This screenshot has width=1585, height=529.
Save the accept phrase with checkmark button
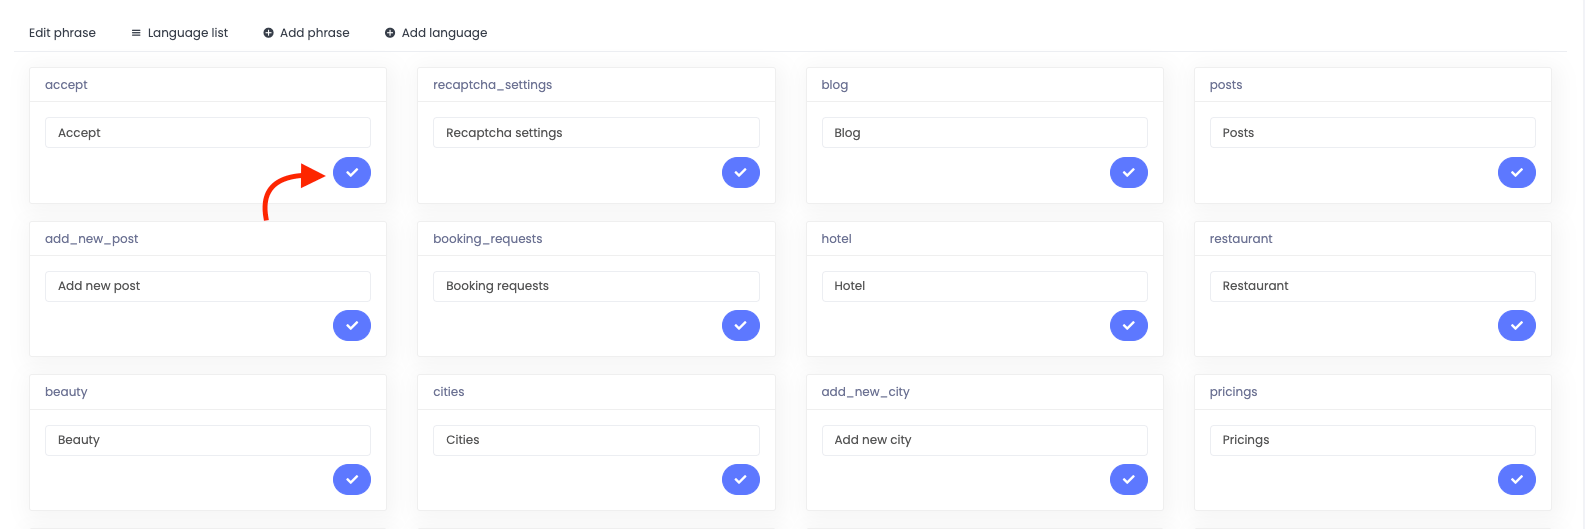pos(352,173)
